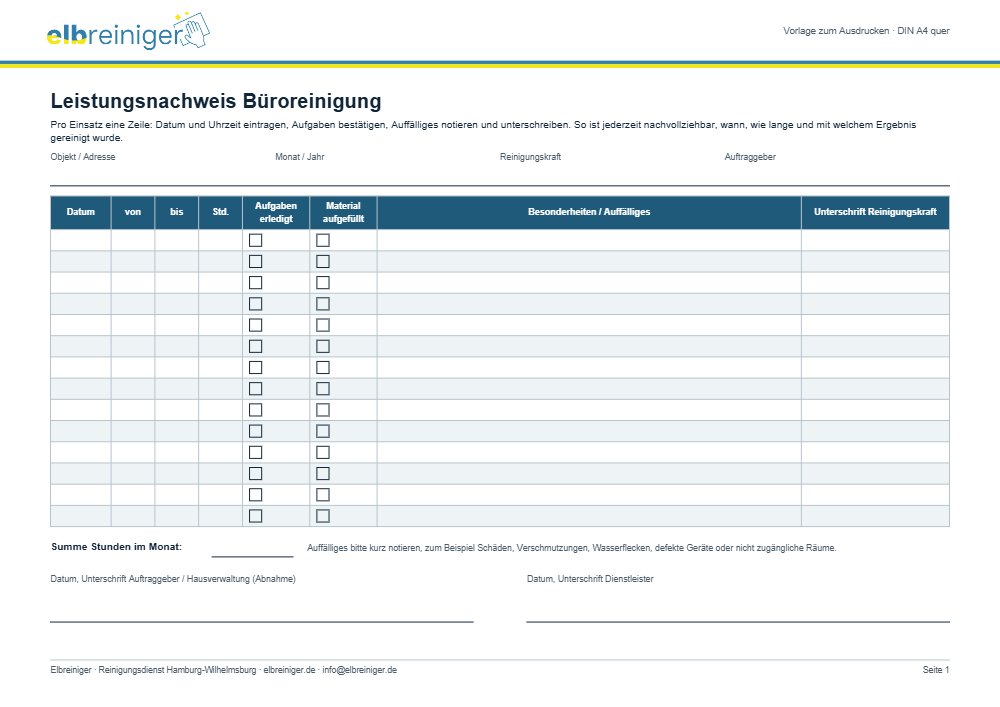The height and width of the screenshot is (707, 1000).
Task: Check Material aufgefüllt box in second table row
Action: tap(323, 261)
